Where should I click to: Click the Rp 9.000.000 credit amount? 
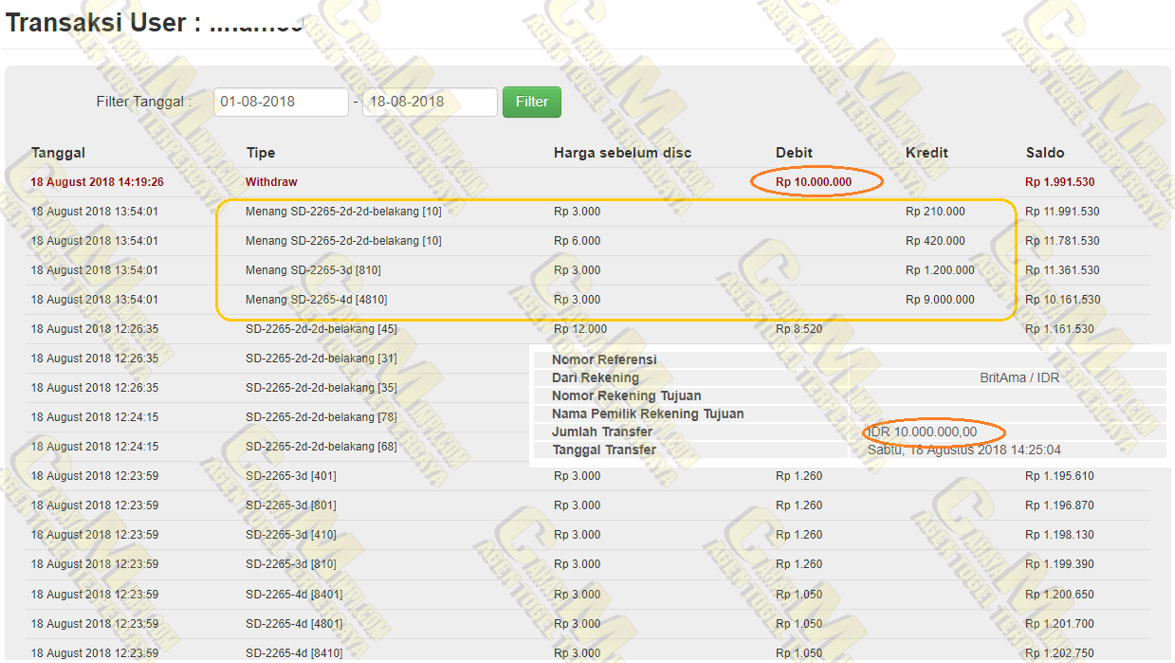tap(940, 300)
